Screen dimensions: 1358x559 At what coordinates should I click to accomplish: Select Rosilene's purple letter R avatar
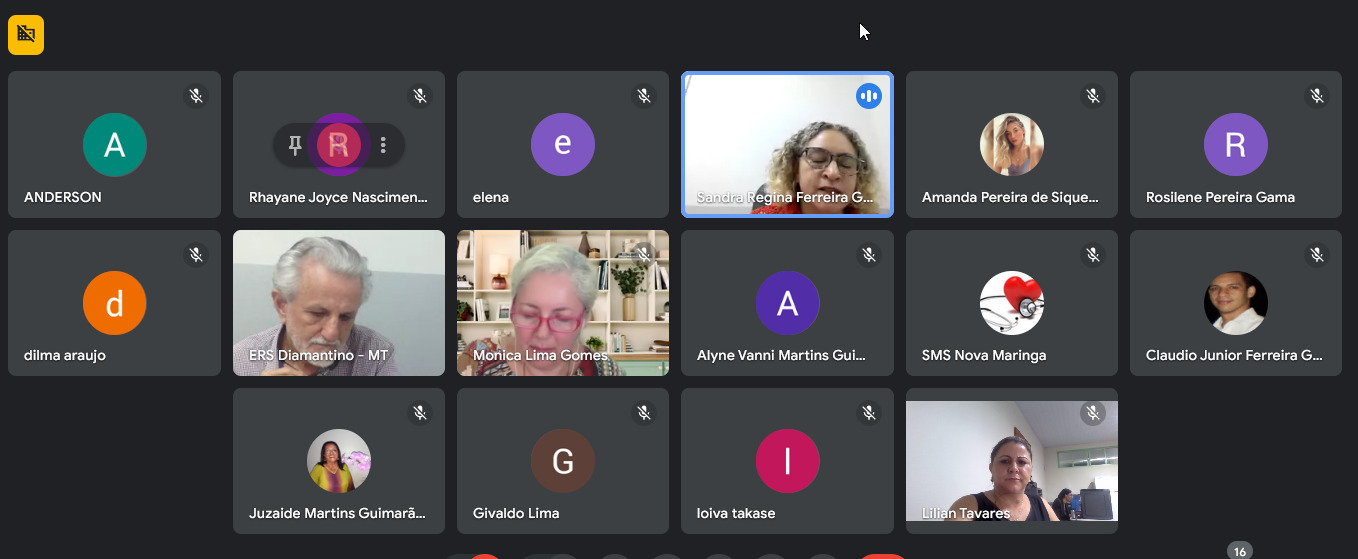coord(1236,145)
